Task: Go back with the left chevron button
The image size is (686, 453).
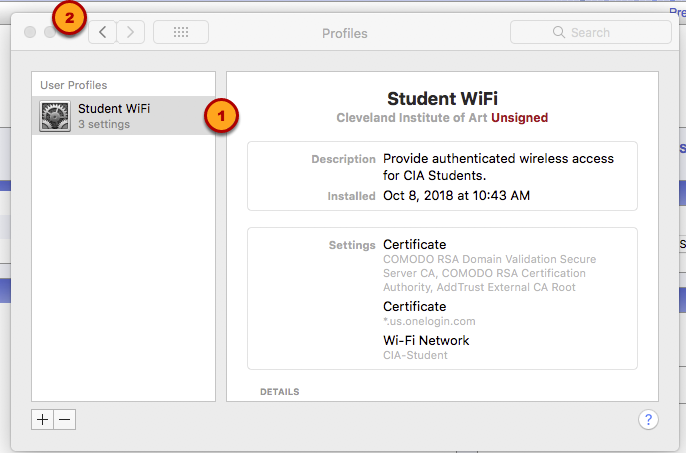Action: (102, 32)
